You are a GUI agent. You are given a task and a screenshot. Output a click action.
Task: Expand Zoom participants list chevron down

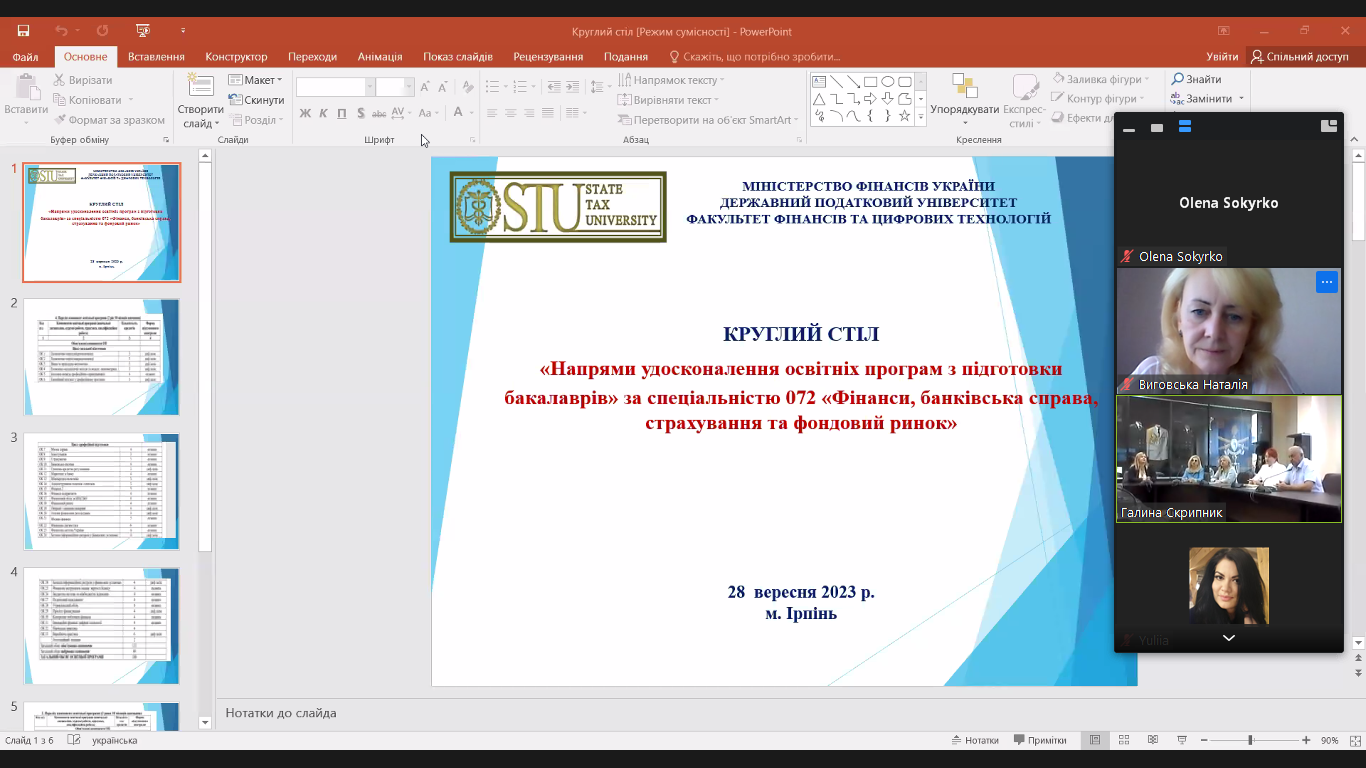point(1229,638)
